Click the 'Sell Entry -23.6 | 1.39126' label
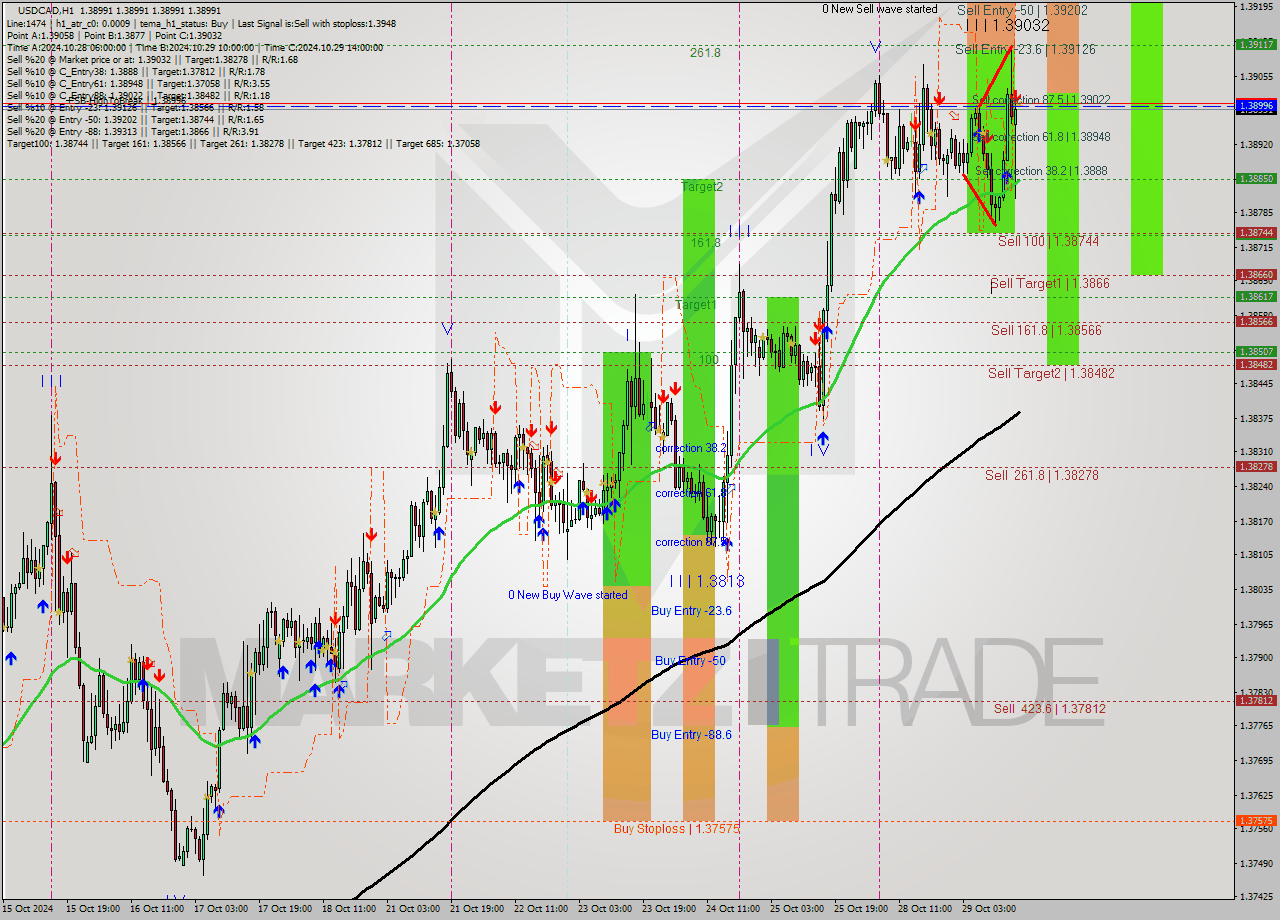Viewport: 1280px width, 920px height. pos(1025,49)
